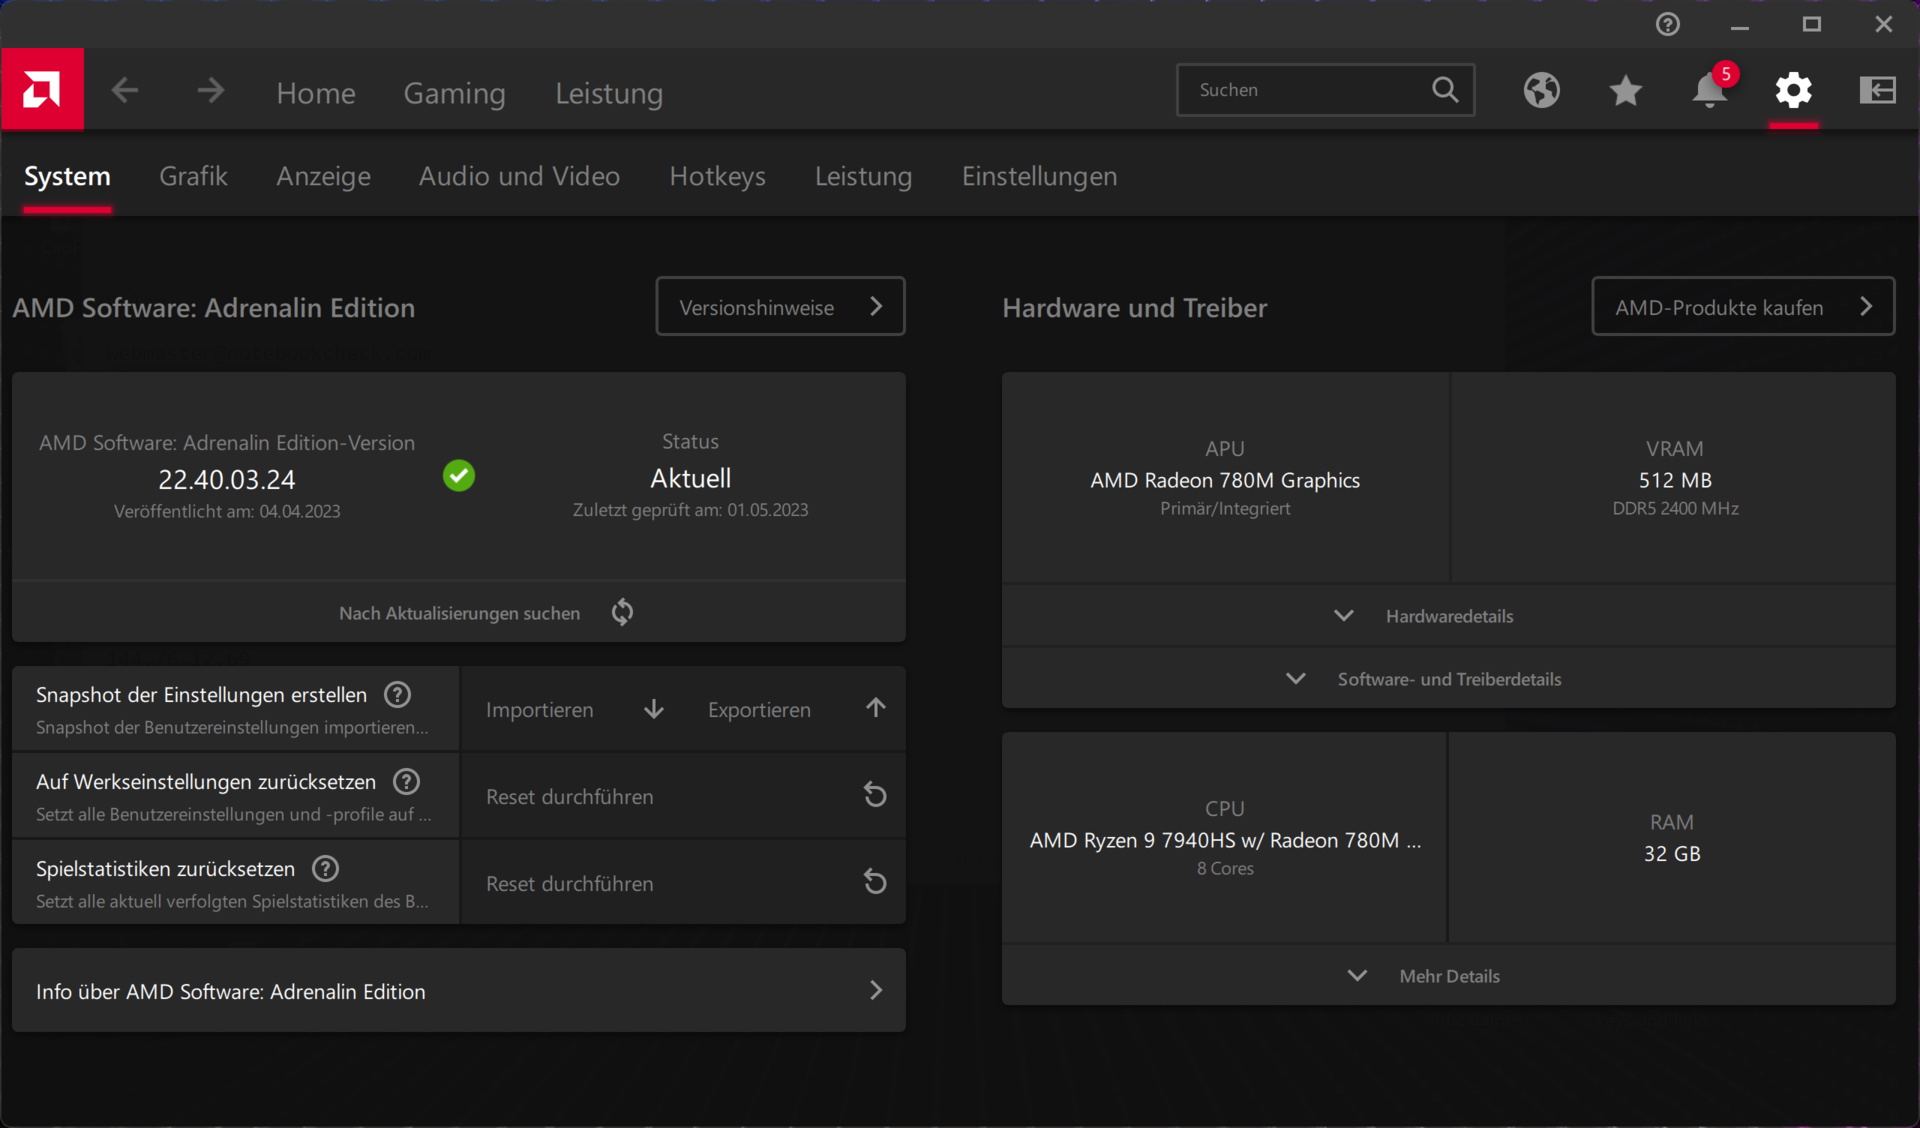This screenshot has height=1128, width=1920.
Task: Open settings via the gear icon
Action: (x=1793, y=91)
